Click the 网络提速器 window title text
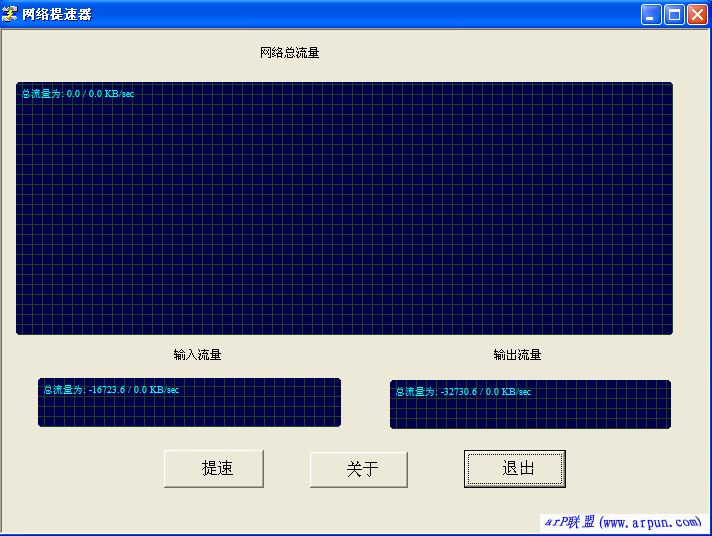The height and width of the screenshot is (536, 712). pos(57,14)
